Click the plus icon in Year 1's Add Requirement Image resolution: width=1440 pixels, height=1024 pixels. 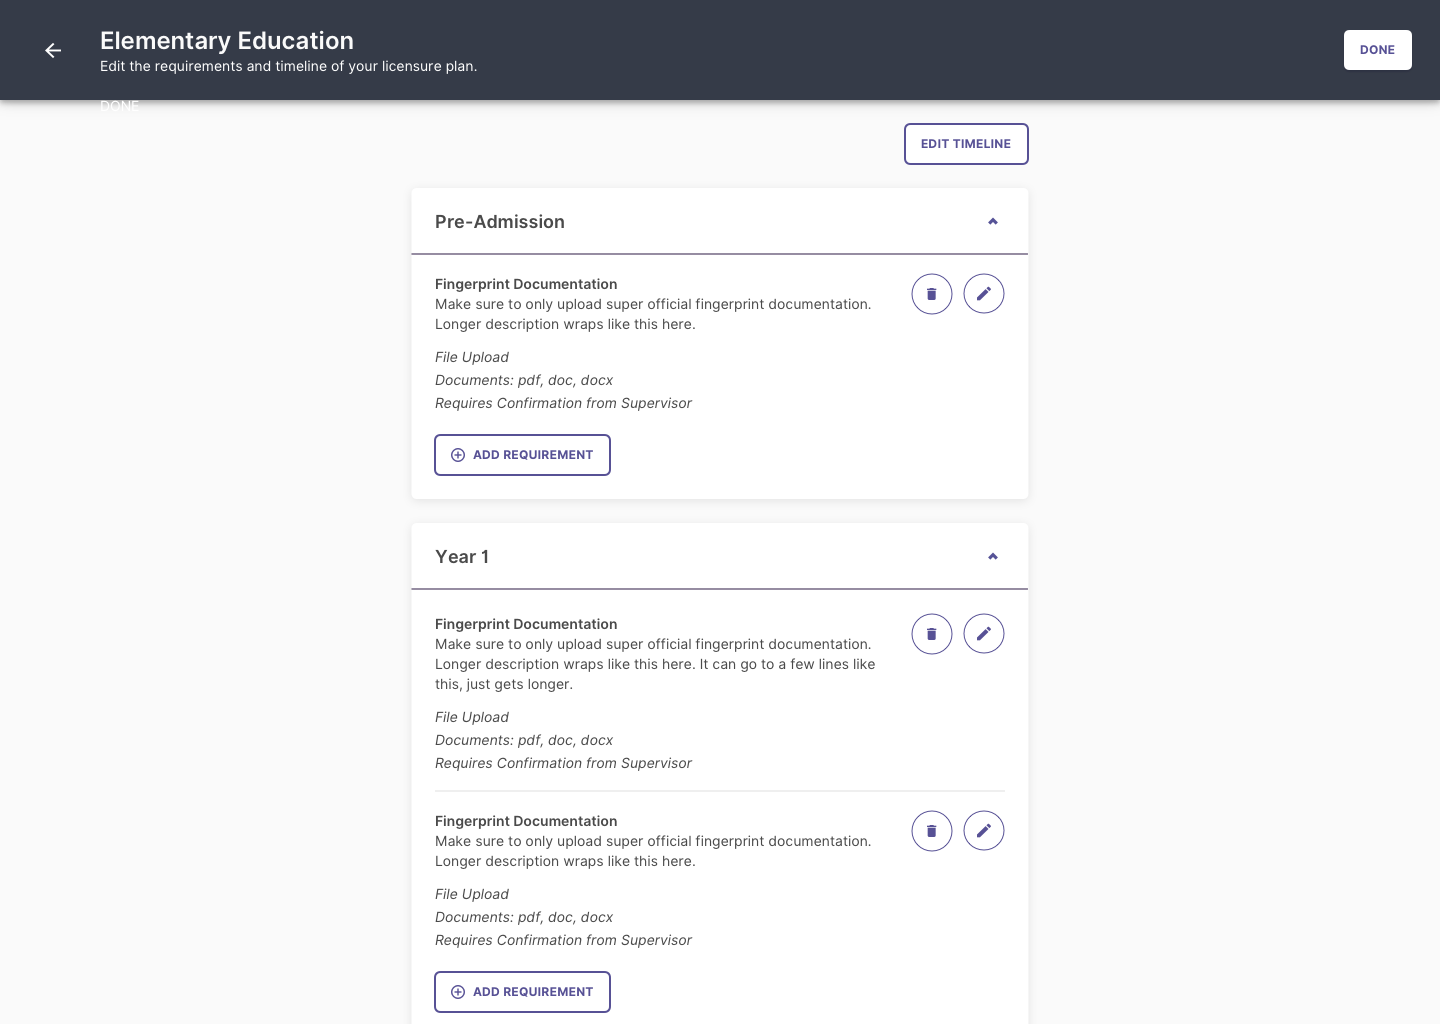pos(458,992)
